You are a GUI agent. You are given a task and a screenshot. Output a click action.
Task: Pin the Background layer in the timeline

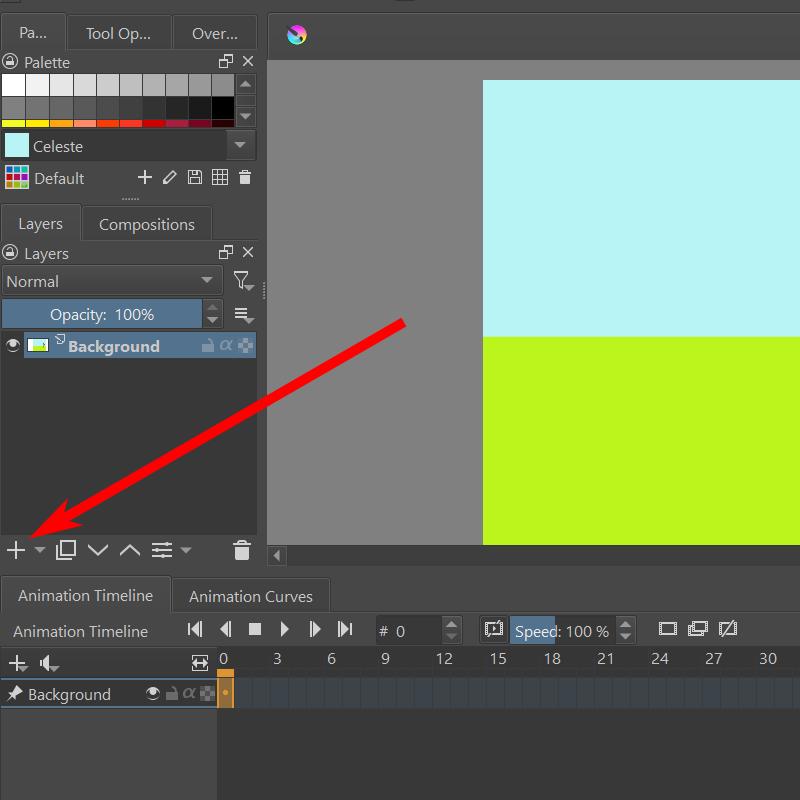pyautogui.click(x=14, y=694)
